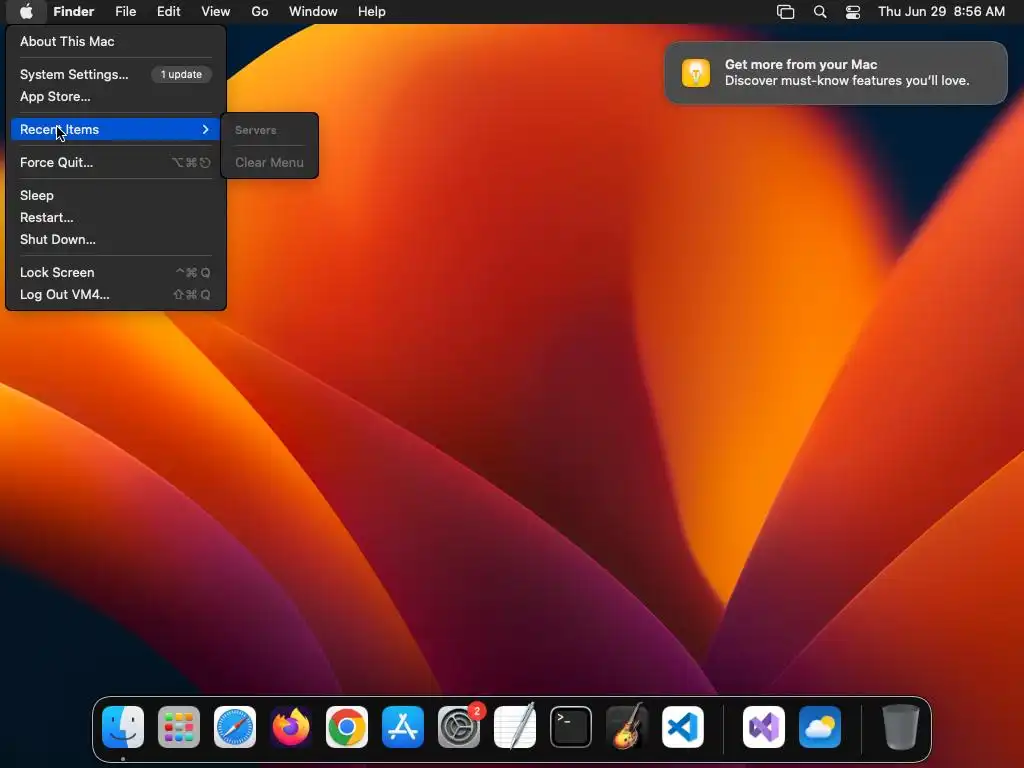Click the 1 update badge
Viewport: 1024px width, 768px height.
tap(182, 74)
